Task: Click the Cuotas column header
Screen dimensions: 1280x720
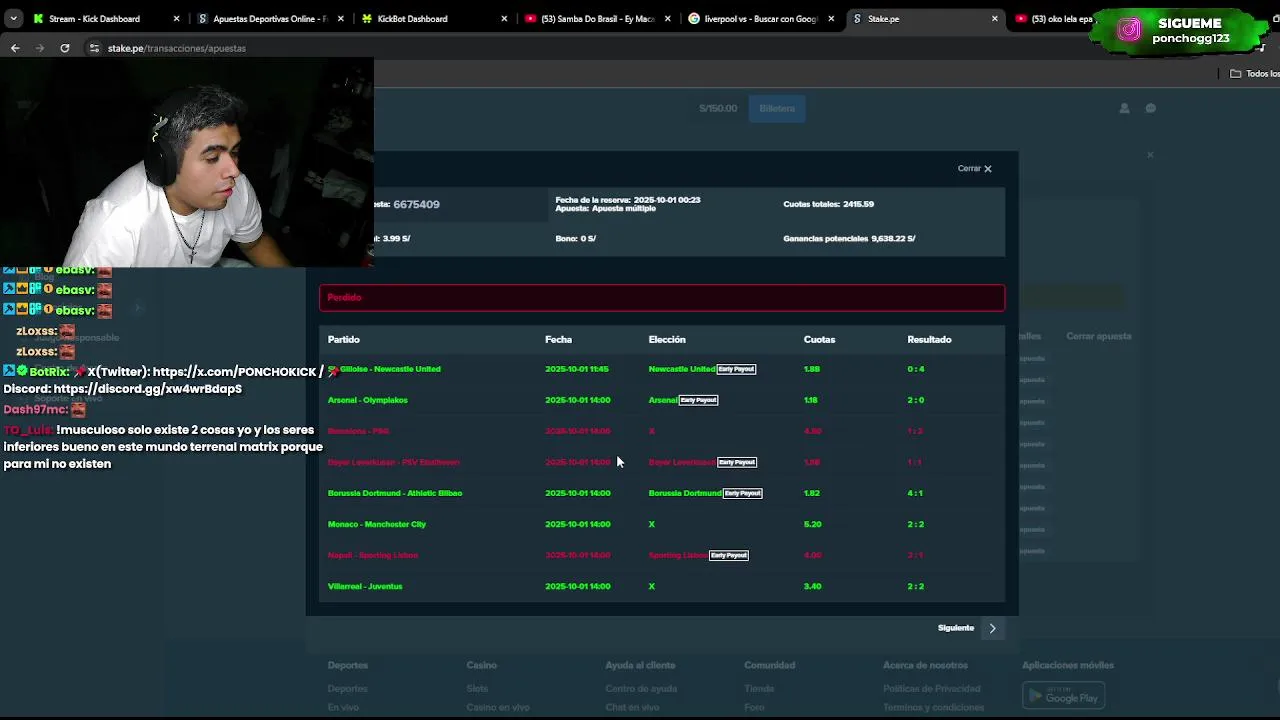Action: 819,340
